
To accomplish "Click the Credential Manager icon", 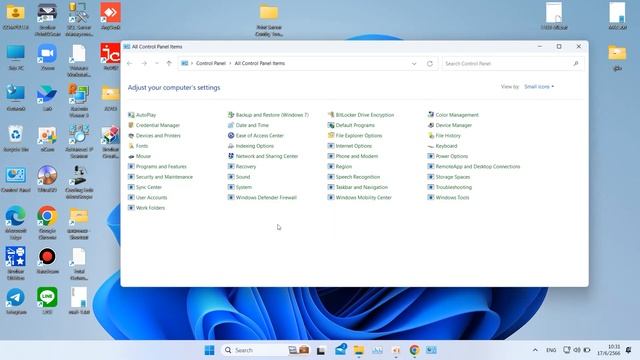I will point(131,125).
